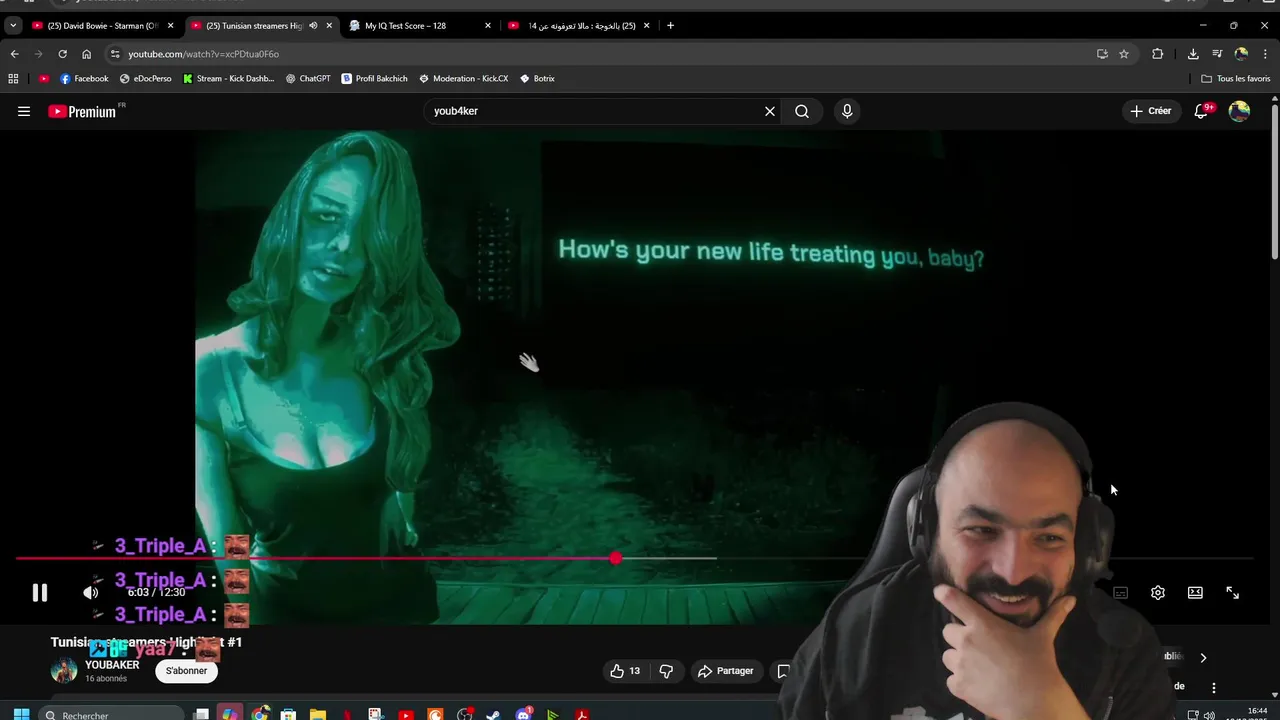Open a new browser tab
The image size is (1280, 720).
pyautogui.click(x=670, y=25)
